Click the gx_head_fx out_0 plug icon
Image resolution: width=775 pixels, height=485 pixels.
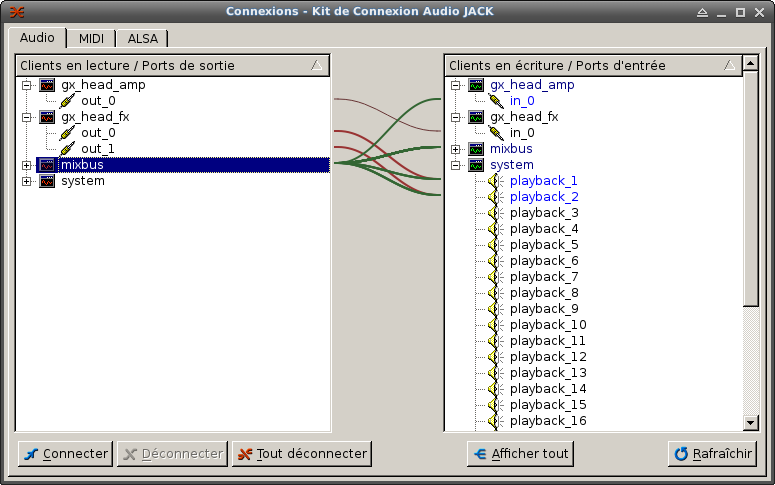pos(67,133)
